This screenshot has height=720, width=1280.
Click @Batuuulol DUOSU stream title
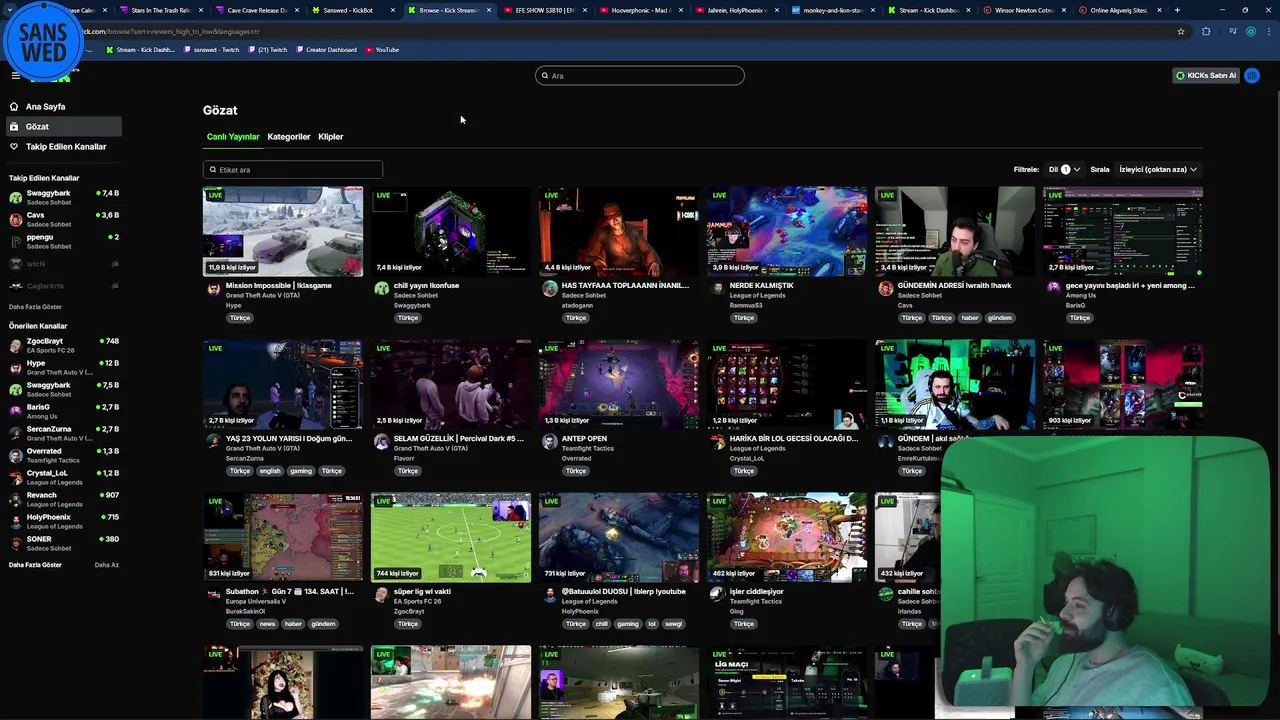623,591
